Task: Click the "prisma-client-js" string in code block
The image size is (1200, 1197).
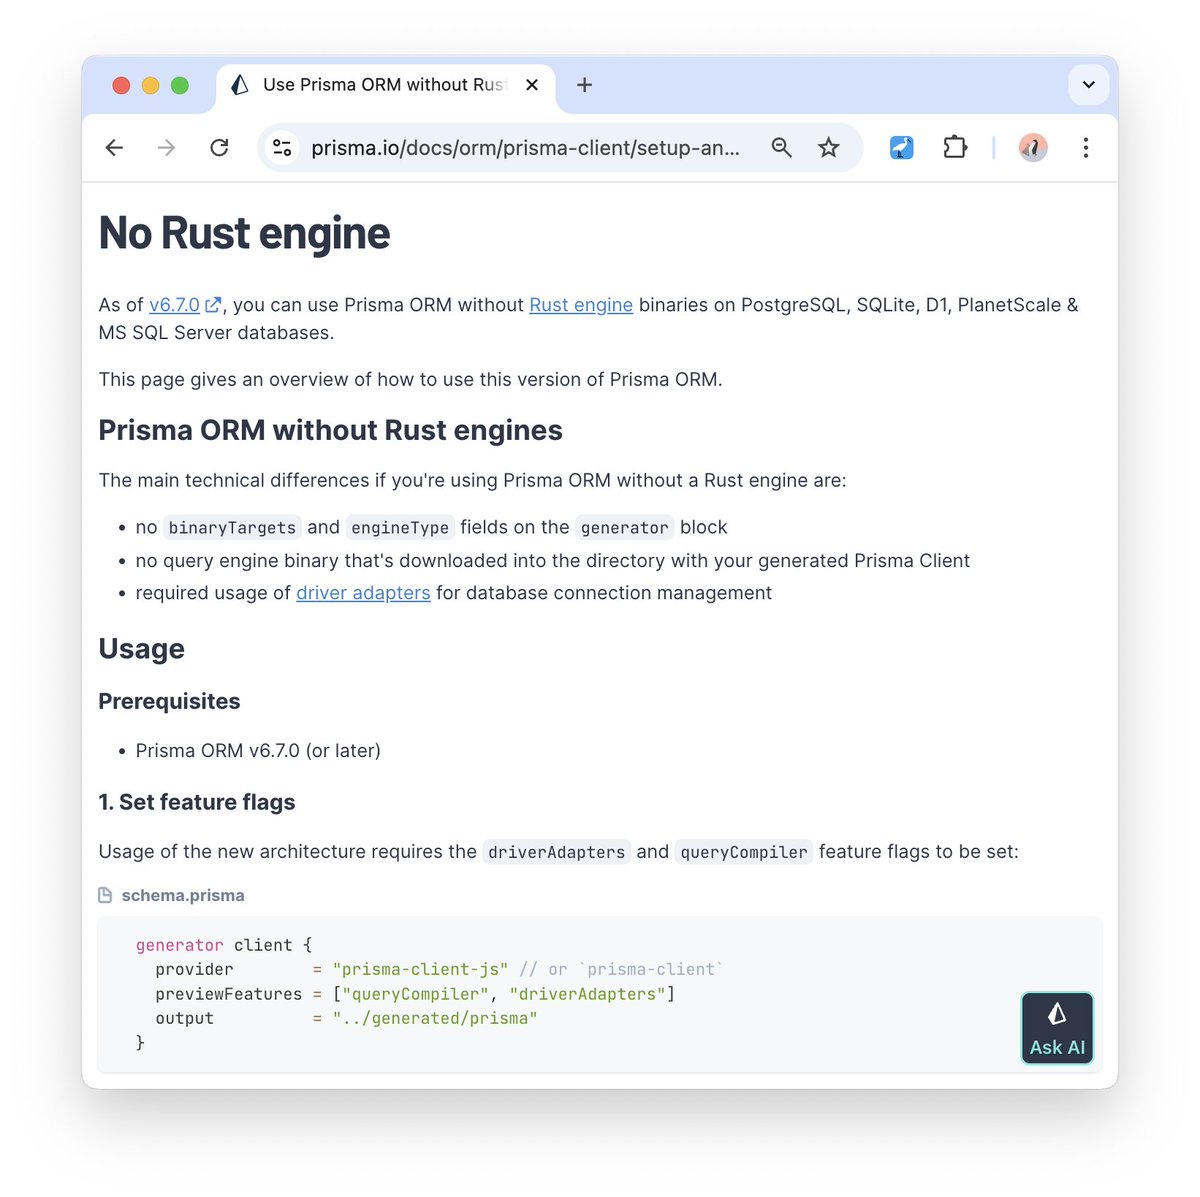Action: [x=420, y=969]
